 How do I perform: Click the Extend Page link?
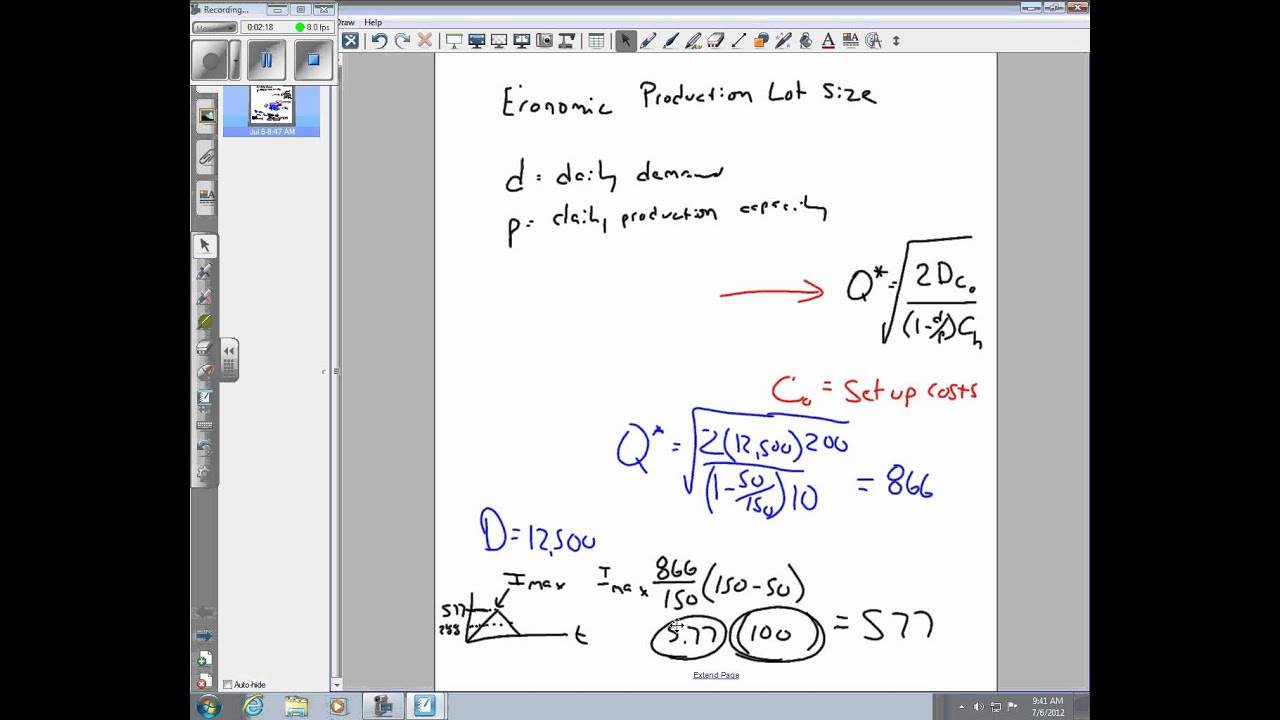coord(716,675)
